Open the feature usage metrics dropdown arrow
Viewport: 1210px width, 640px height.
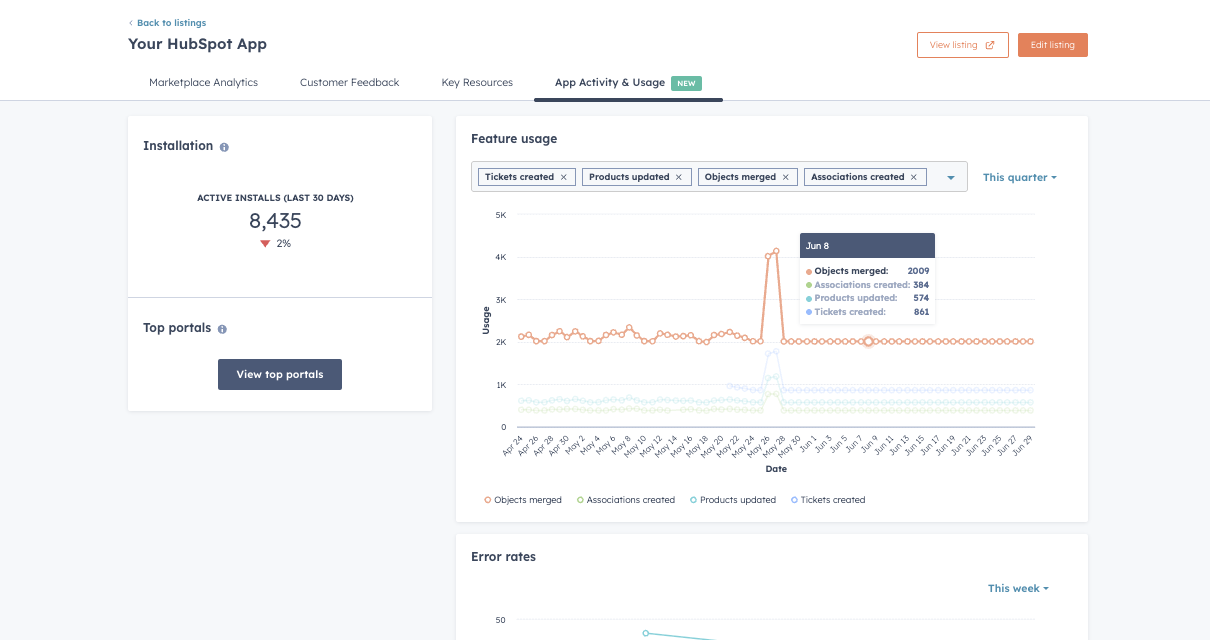click(x=950, y=178)
